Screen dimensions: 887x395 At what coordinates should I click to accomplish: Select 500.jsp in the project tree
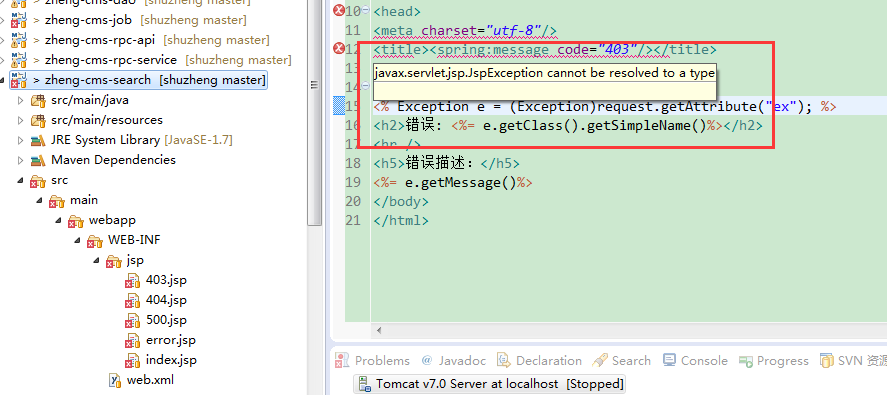coord(166,320)
